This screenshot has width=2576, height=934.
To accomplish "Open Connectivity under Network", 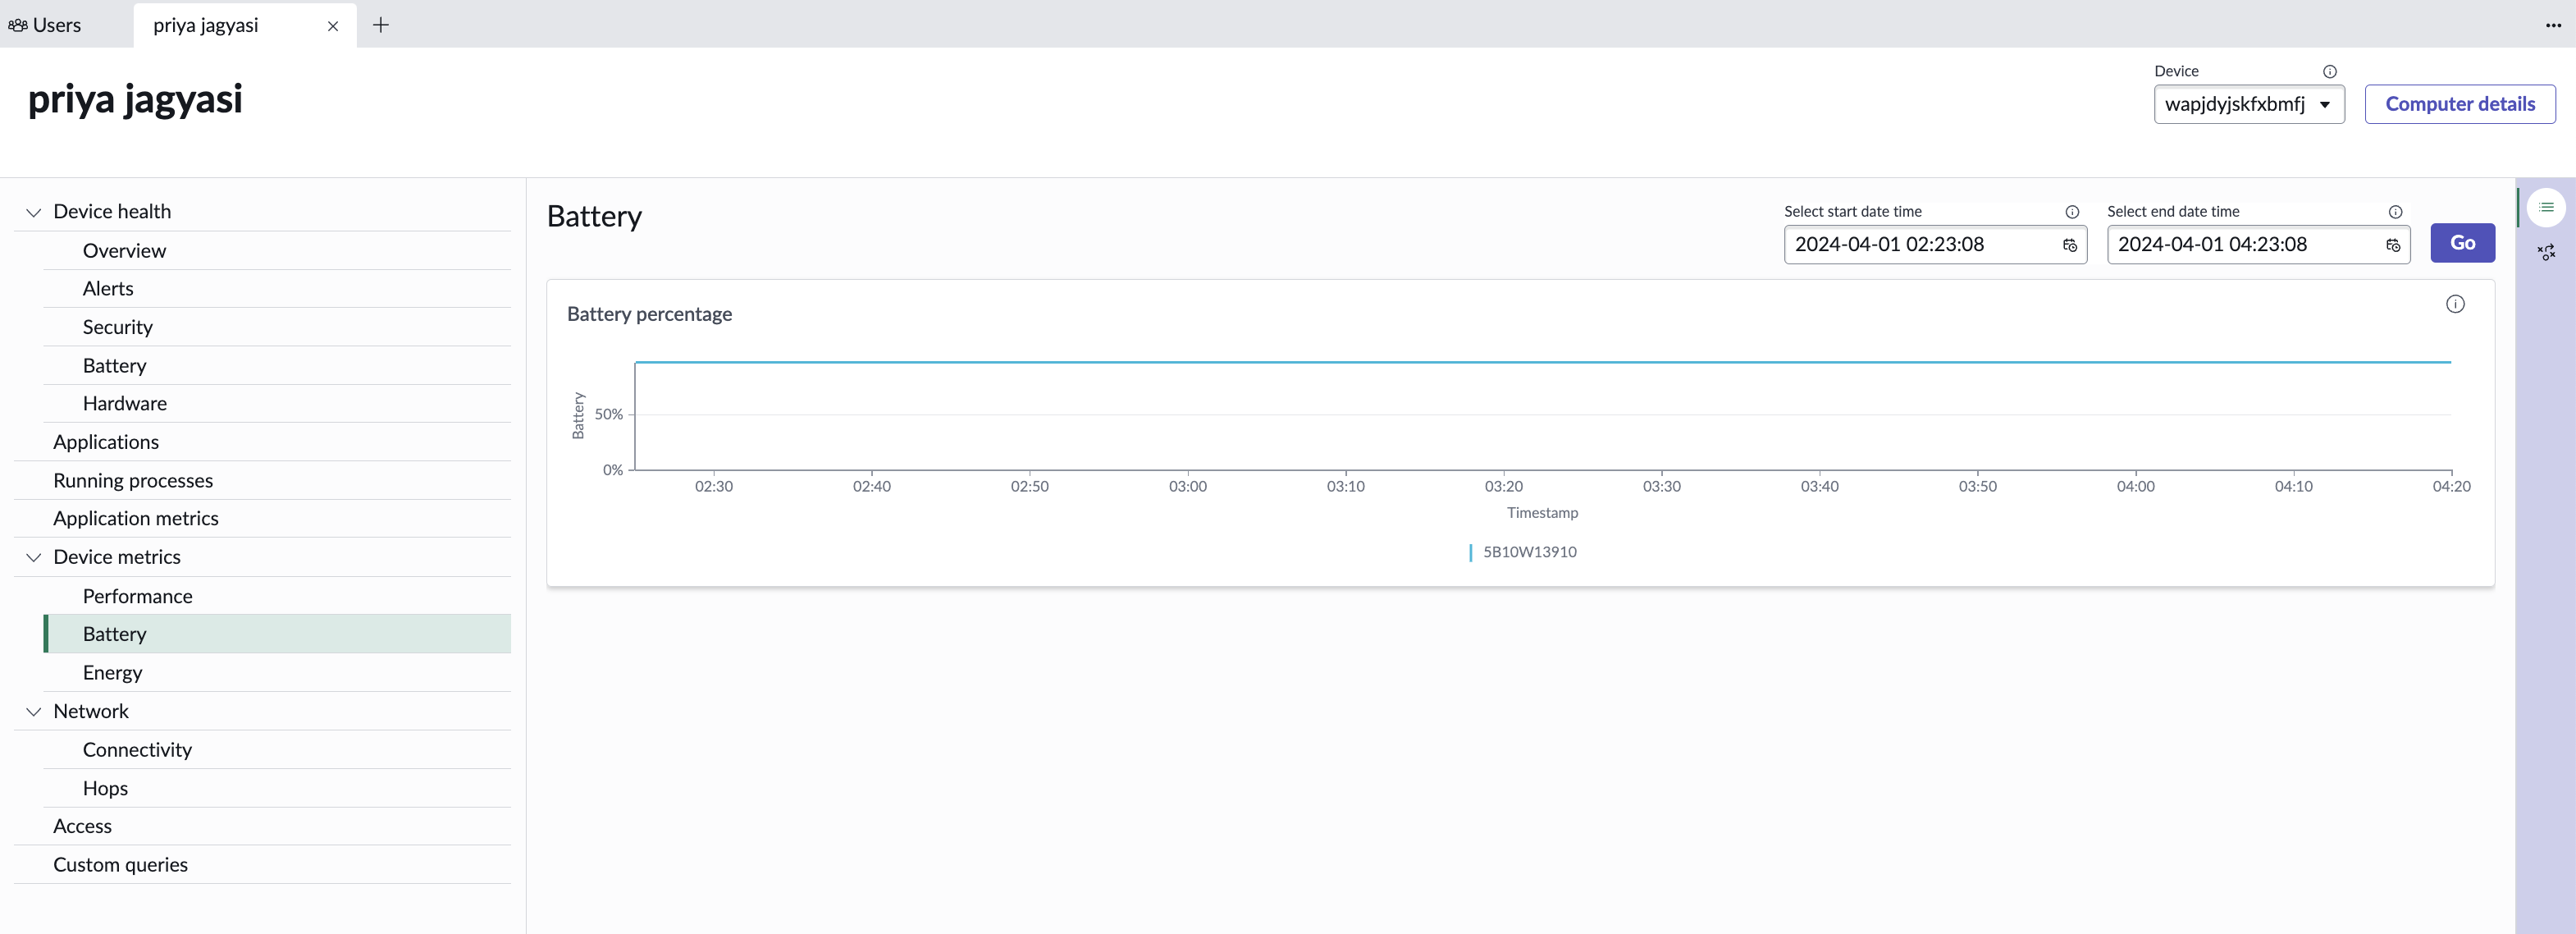I will (277, 750).
